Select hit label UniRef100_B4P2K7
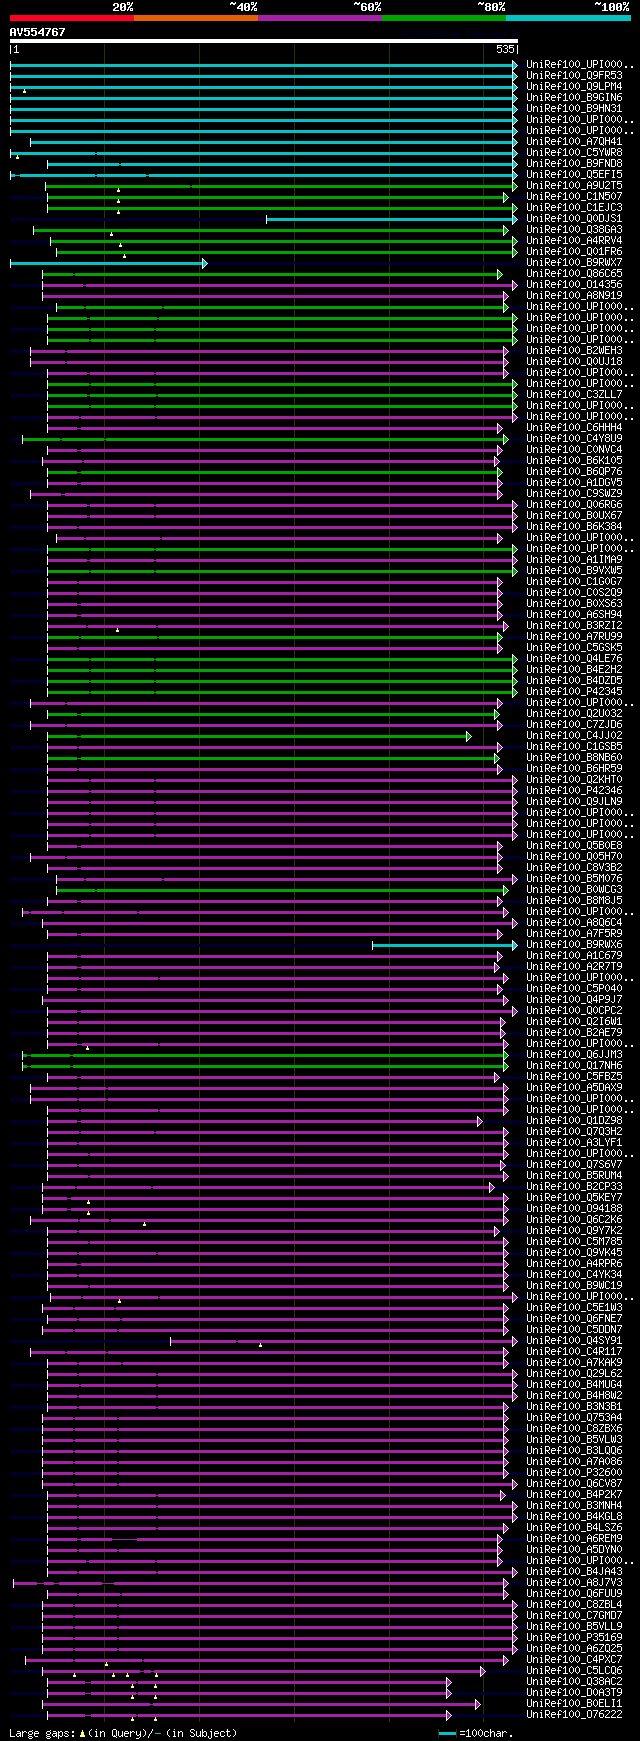640x1741 pixels. (574, 1494)
